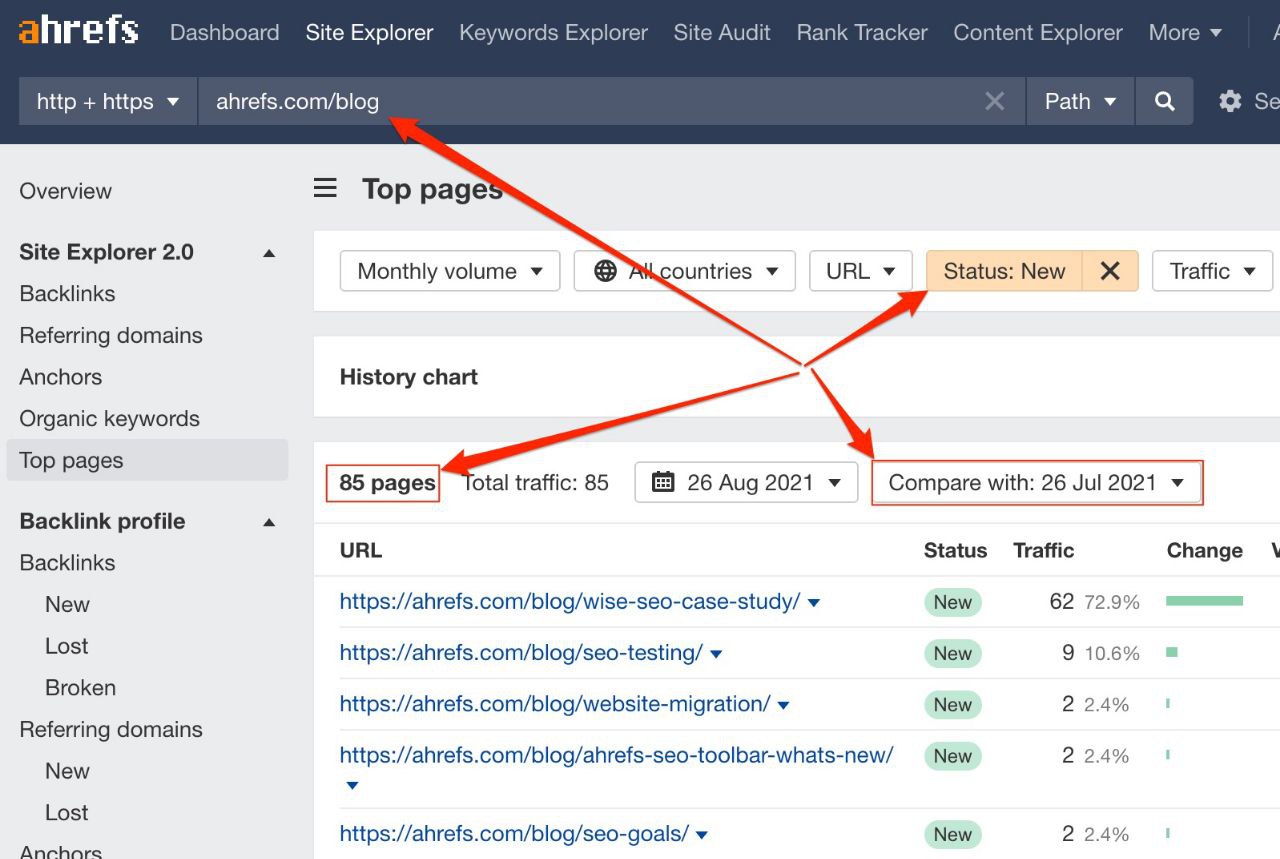Open the http + https protocol dropdown
The image size is (1280, 859).
click(108, 101)
